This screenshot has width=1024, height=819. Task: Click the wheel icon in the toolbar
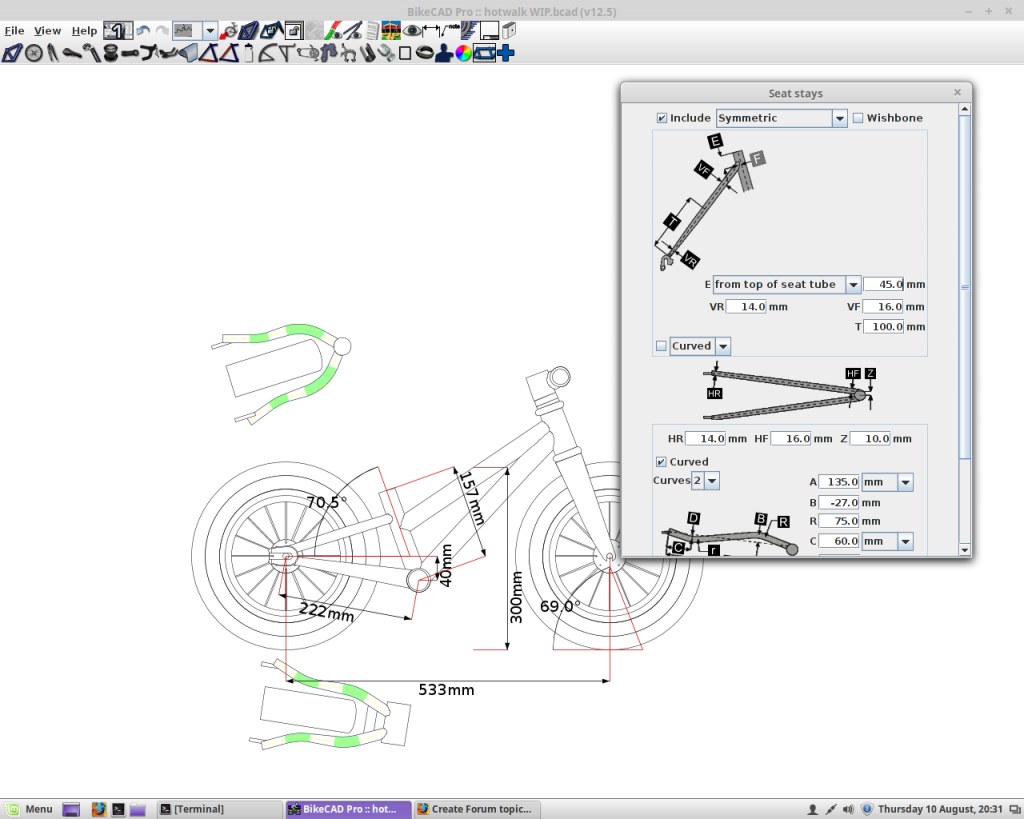(x=34, y=53)
